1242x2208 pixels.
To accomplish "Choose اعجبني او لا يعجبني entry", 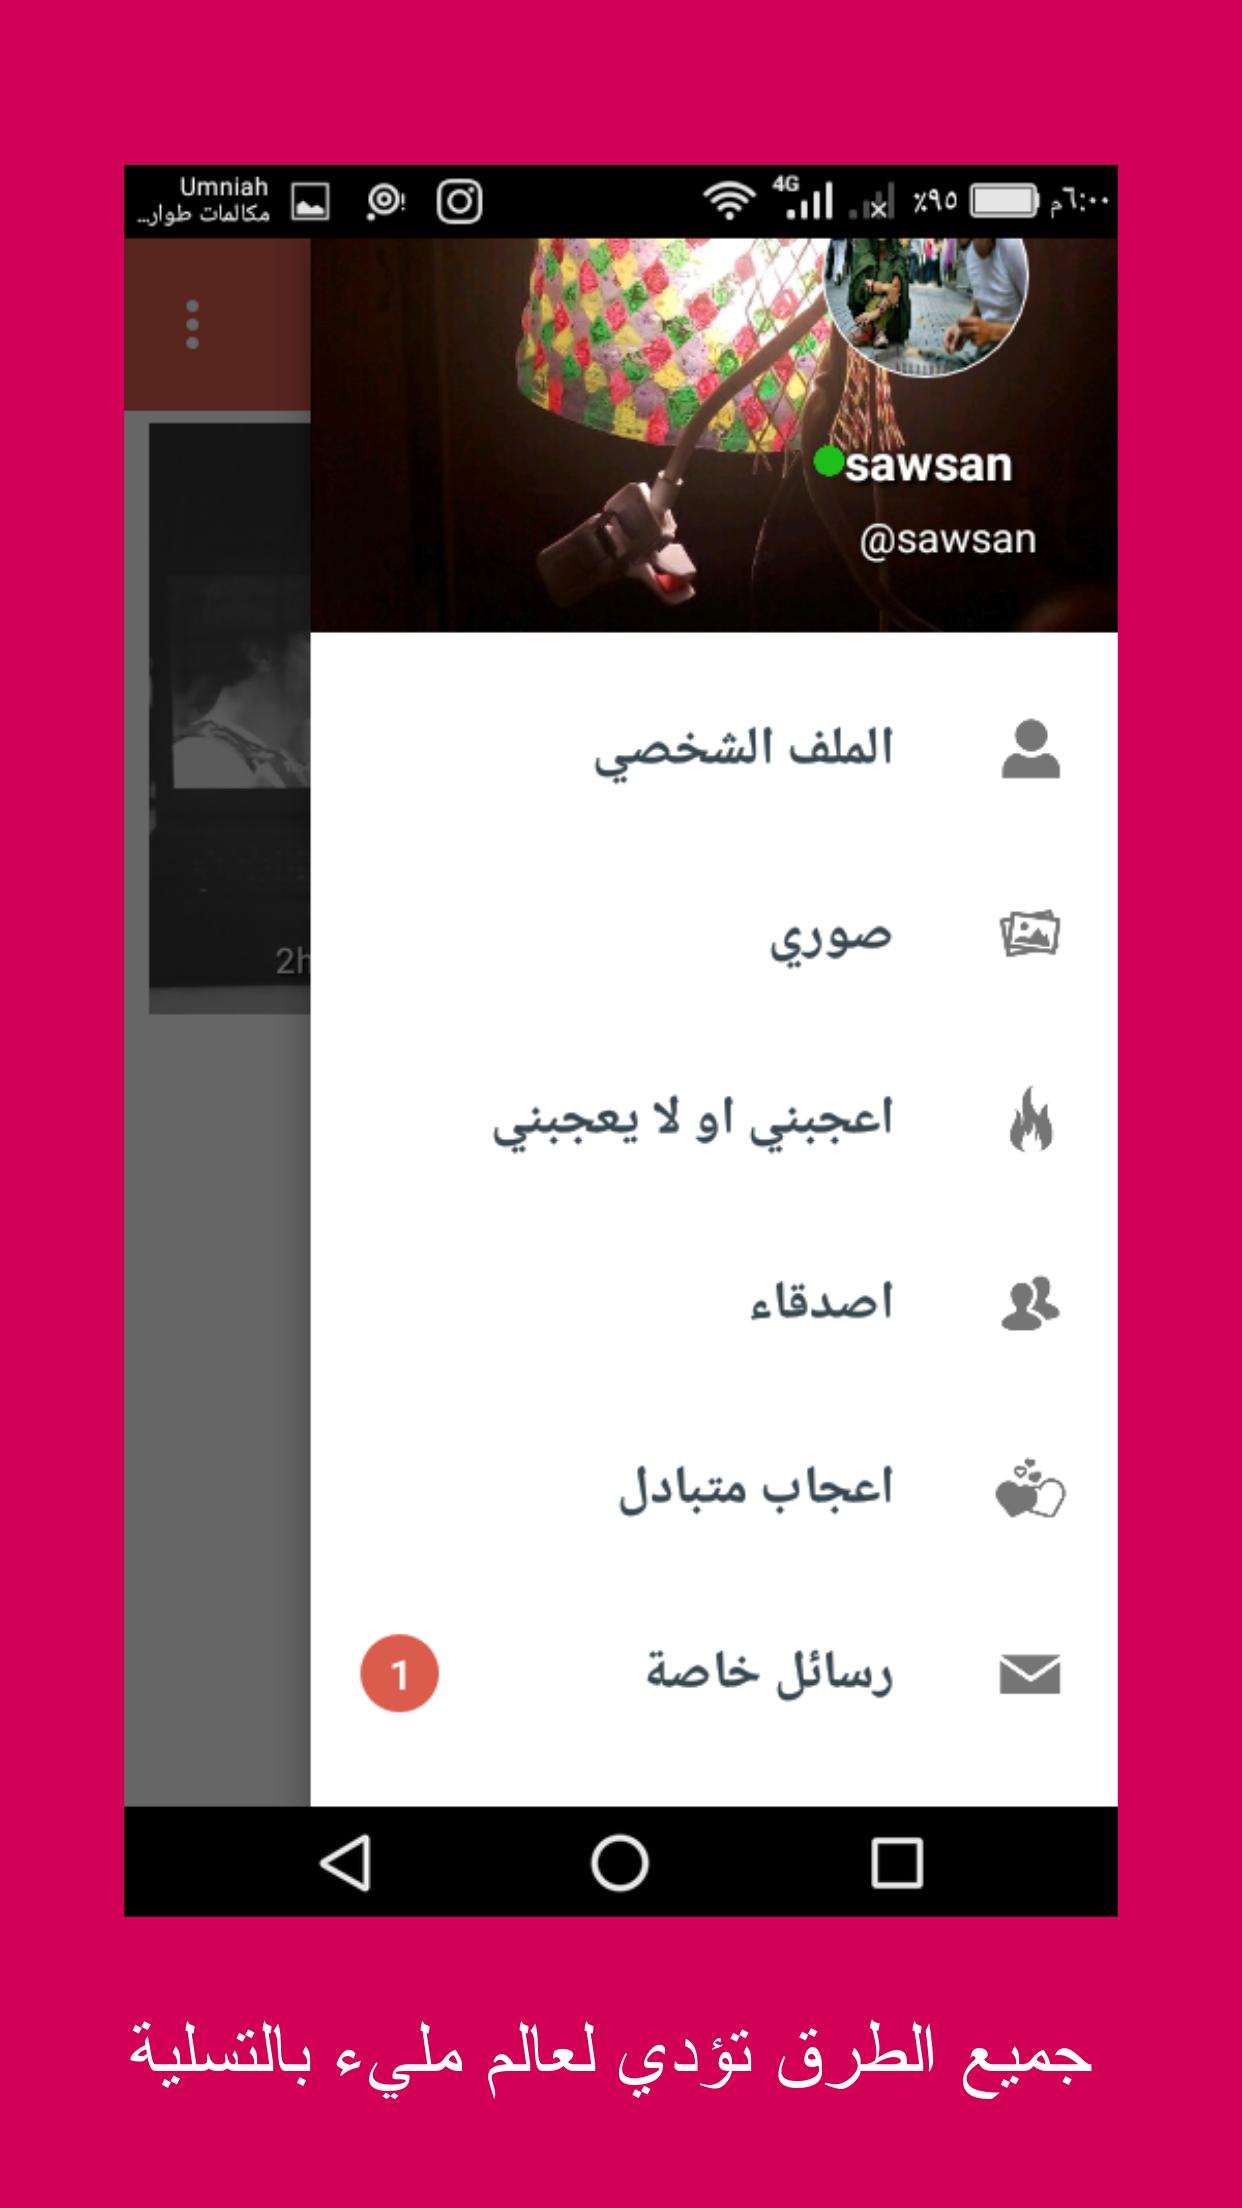I will tap(714, 1119).
